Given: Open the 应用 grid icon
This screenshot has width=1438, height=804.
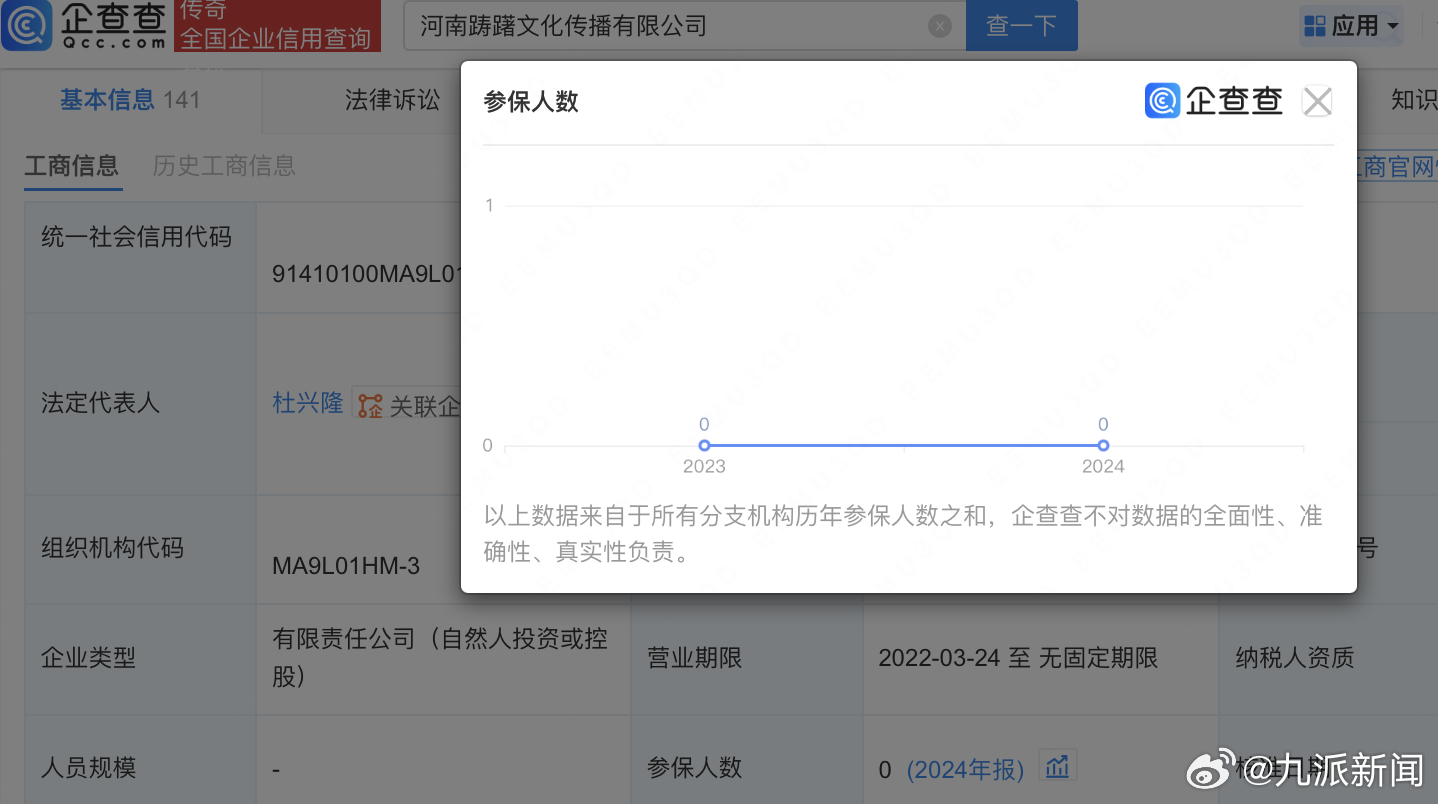Looking at the screenshot, I should point(1315,26).
